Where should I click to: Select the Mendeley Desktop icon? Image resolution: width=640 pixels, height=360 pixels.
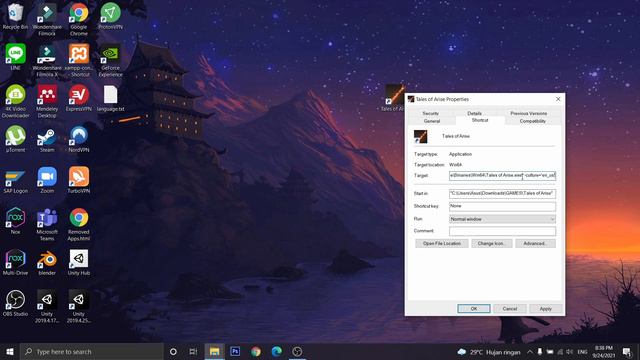(x=47, y=101)
